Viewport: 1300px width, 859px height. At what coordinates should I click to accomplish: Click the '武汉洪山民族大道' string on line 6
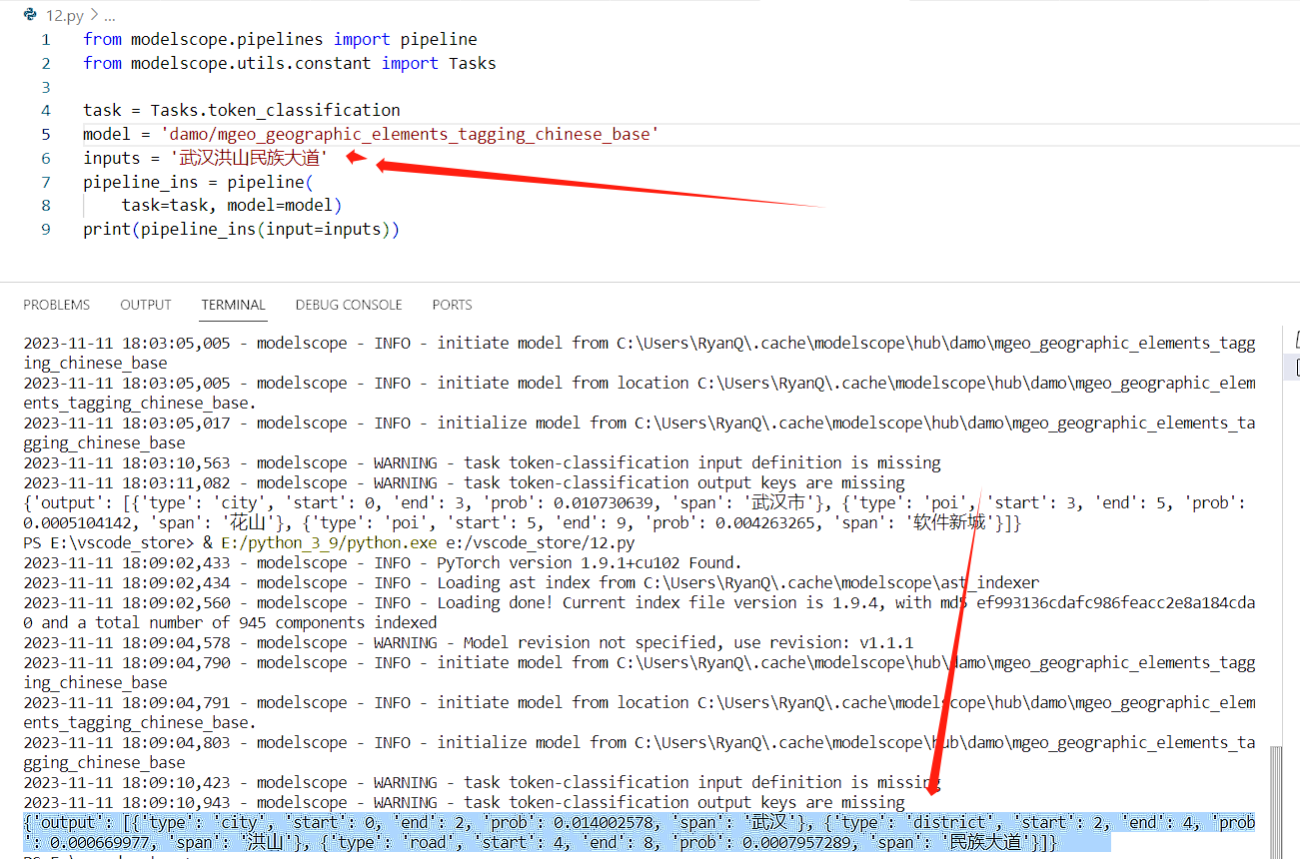(x=250, y=158)
